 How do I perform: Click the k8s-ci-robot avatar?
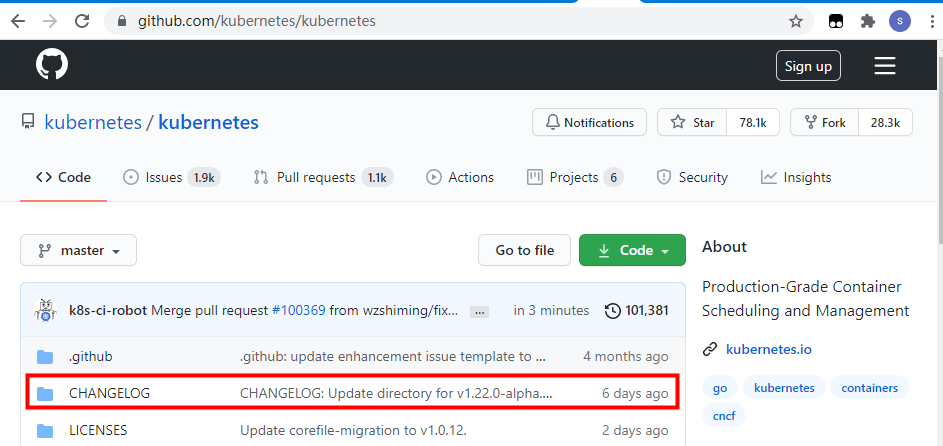[x=45, y=311]
